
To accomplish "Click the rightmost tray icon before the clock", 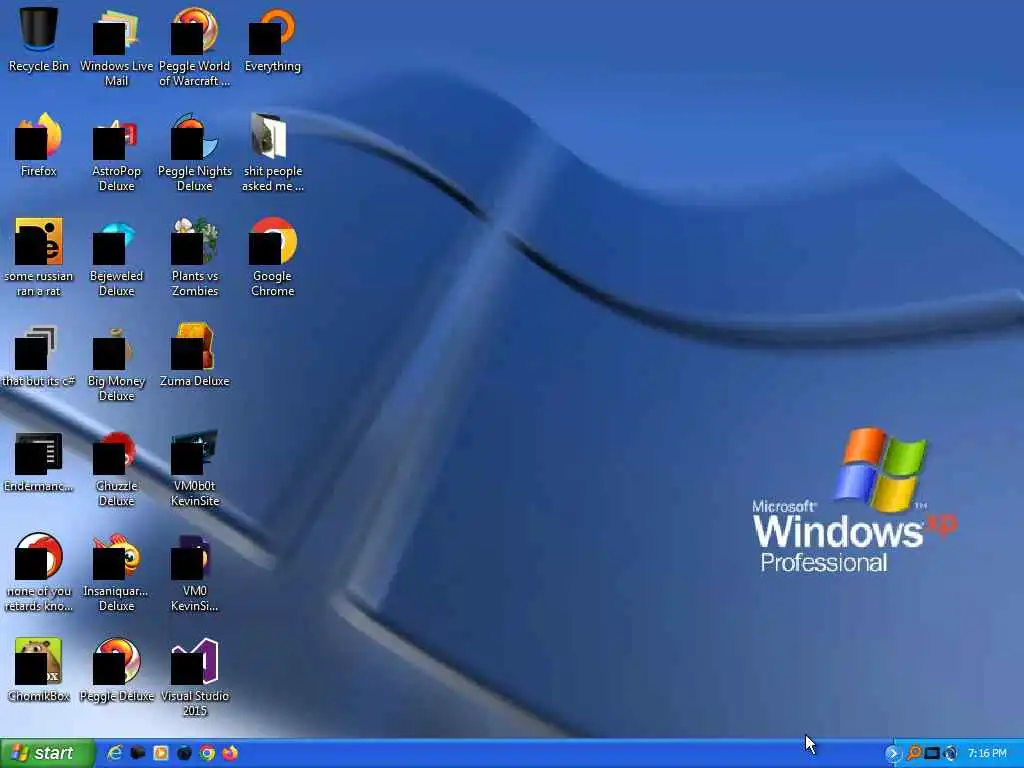I will point(950,754).
